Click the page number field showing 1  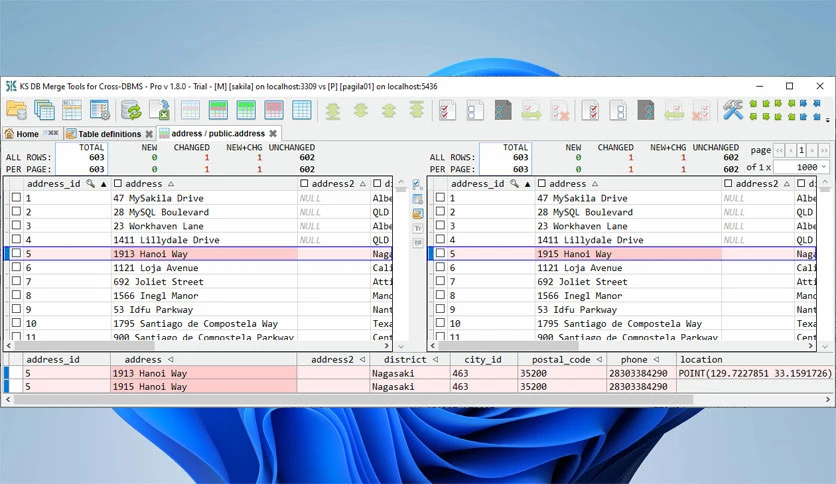(x=801, y=150)
